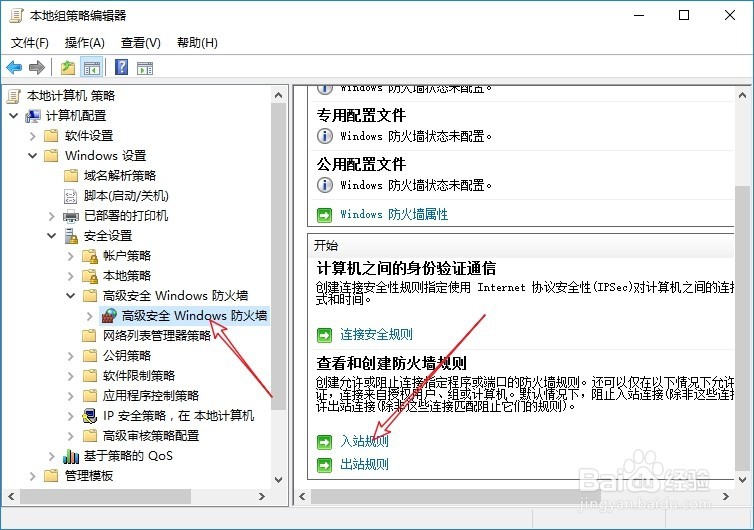Image resolution: width=754 pixels, height=530 pixels.
Task: Click the tree pane vertical scrollbar down arrow
Action: point(278,480)
